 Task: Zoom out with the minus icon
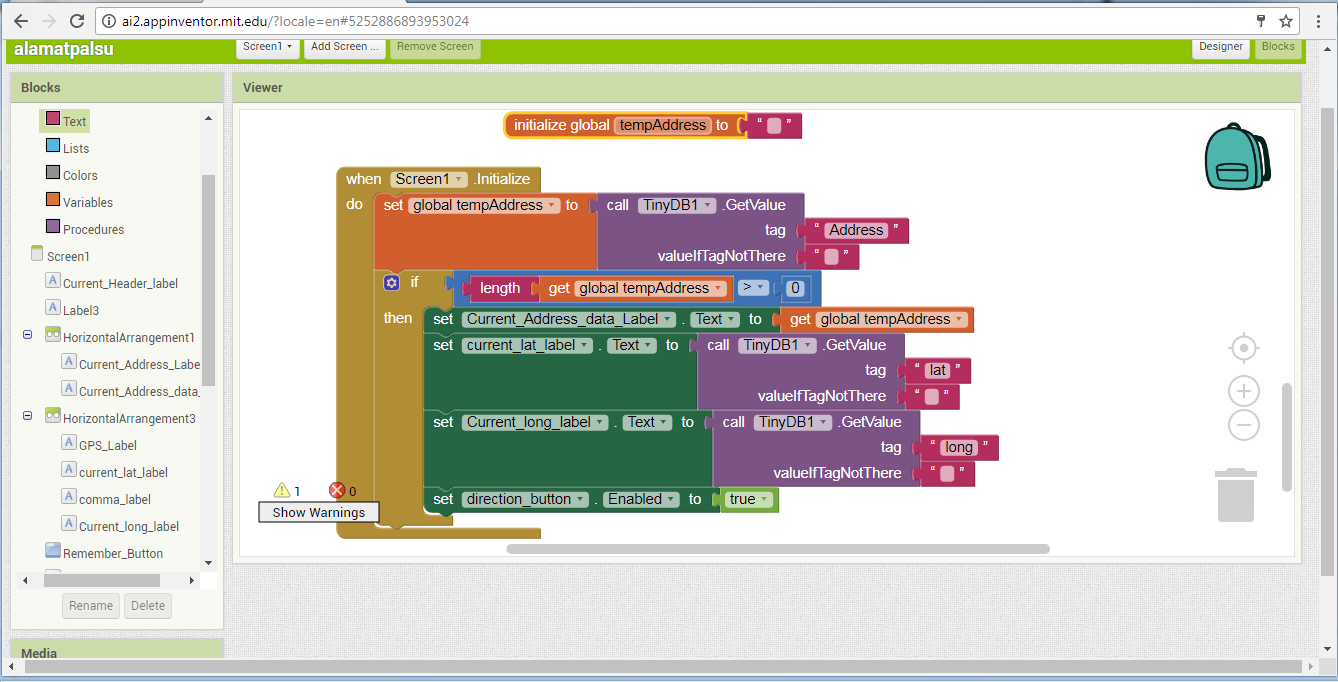(x=1243, y=425)
